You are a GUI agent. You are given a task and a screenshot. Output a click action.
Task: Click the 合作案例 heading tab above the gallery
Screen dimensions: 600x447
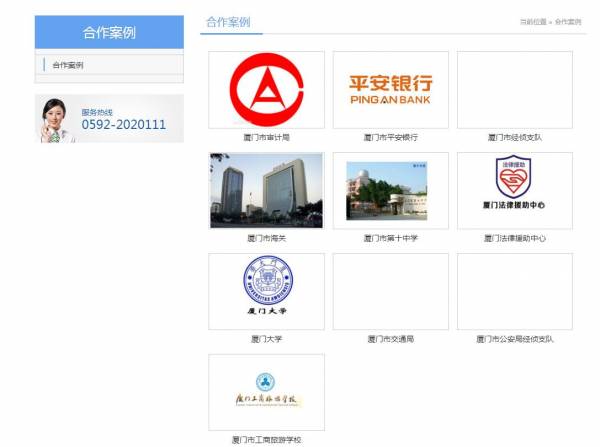(228, 22)
